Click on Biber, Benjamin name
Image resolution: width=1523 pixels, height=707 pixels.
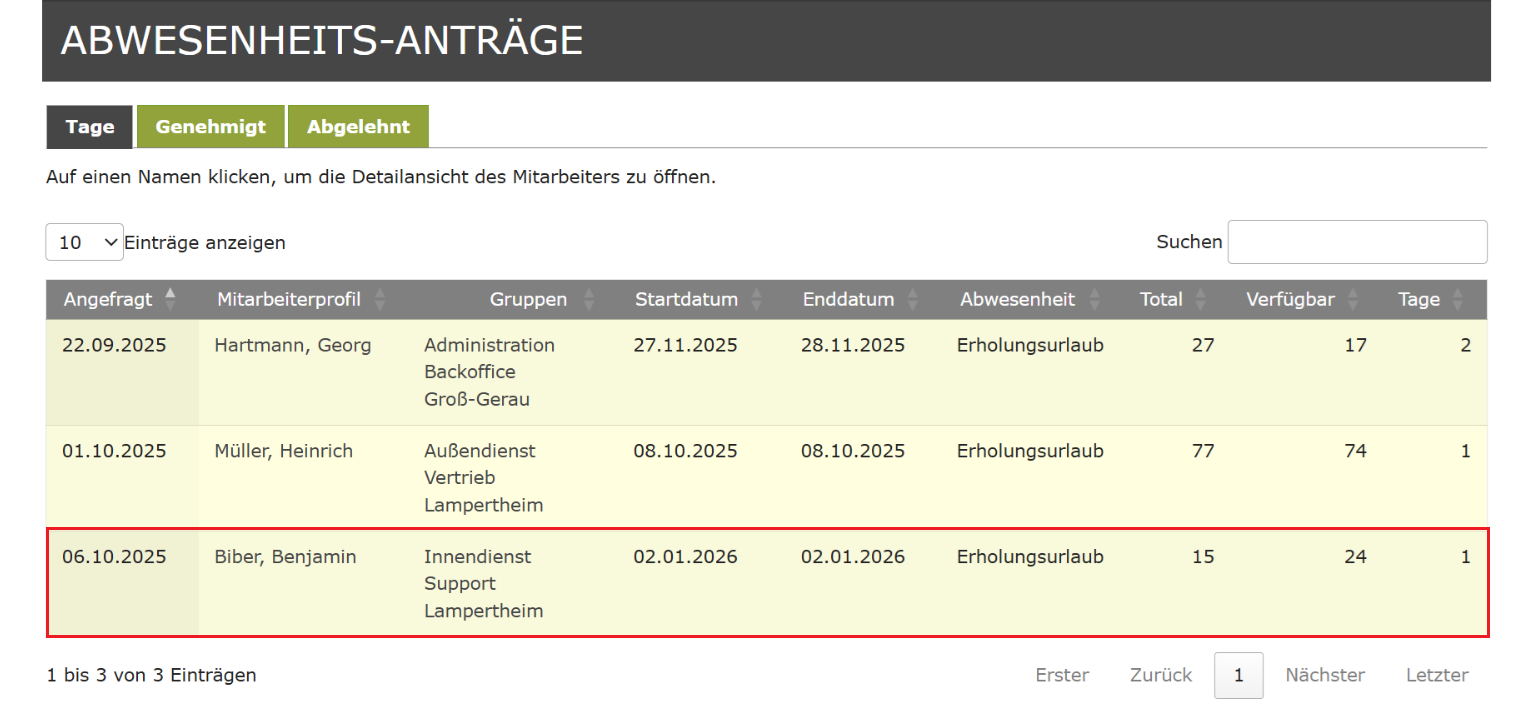[285, 557]
